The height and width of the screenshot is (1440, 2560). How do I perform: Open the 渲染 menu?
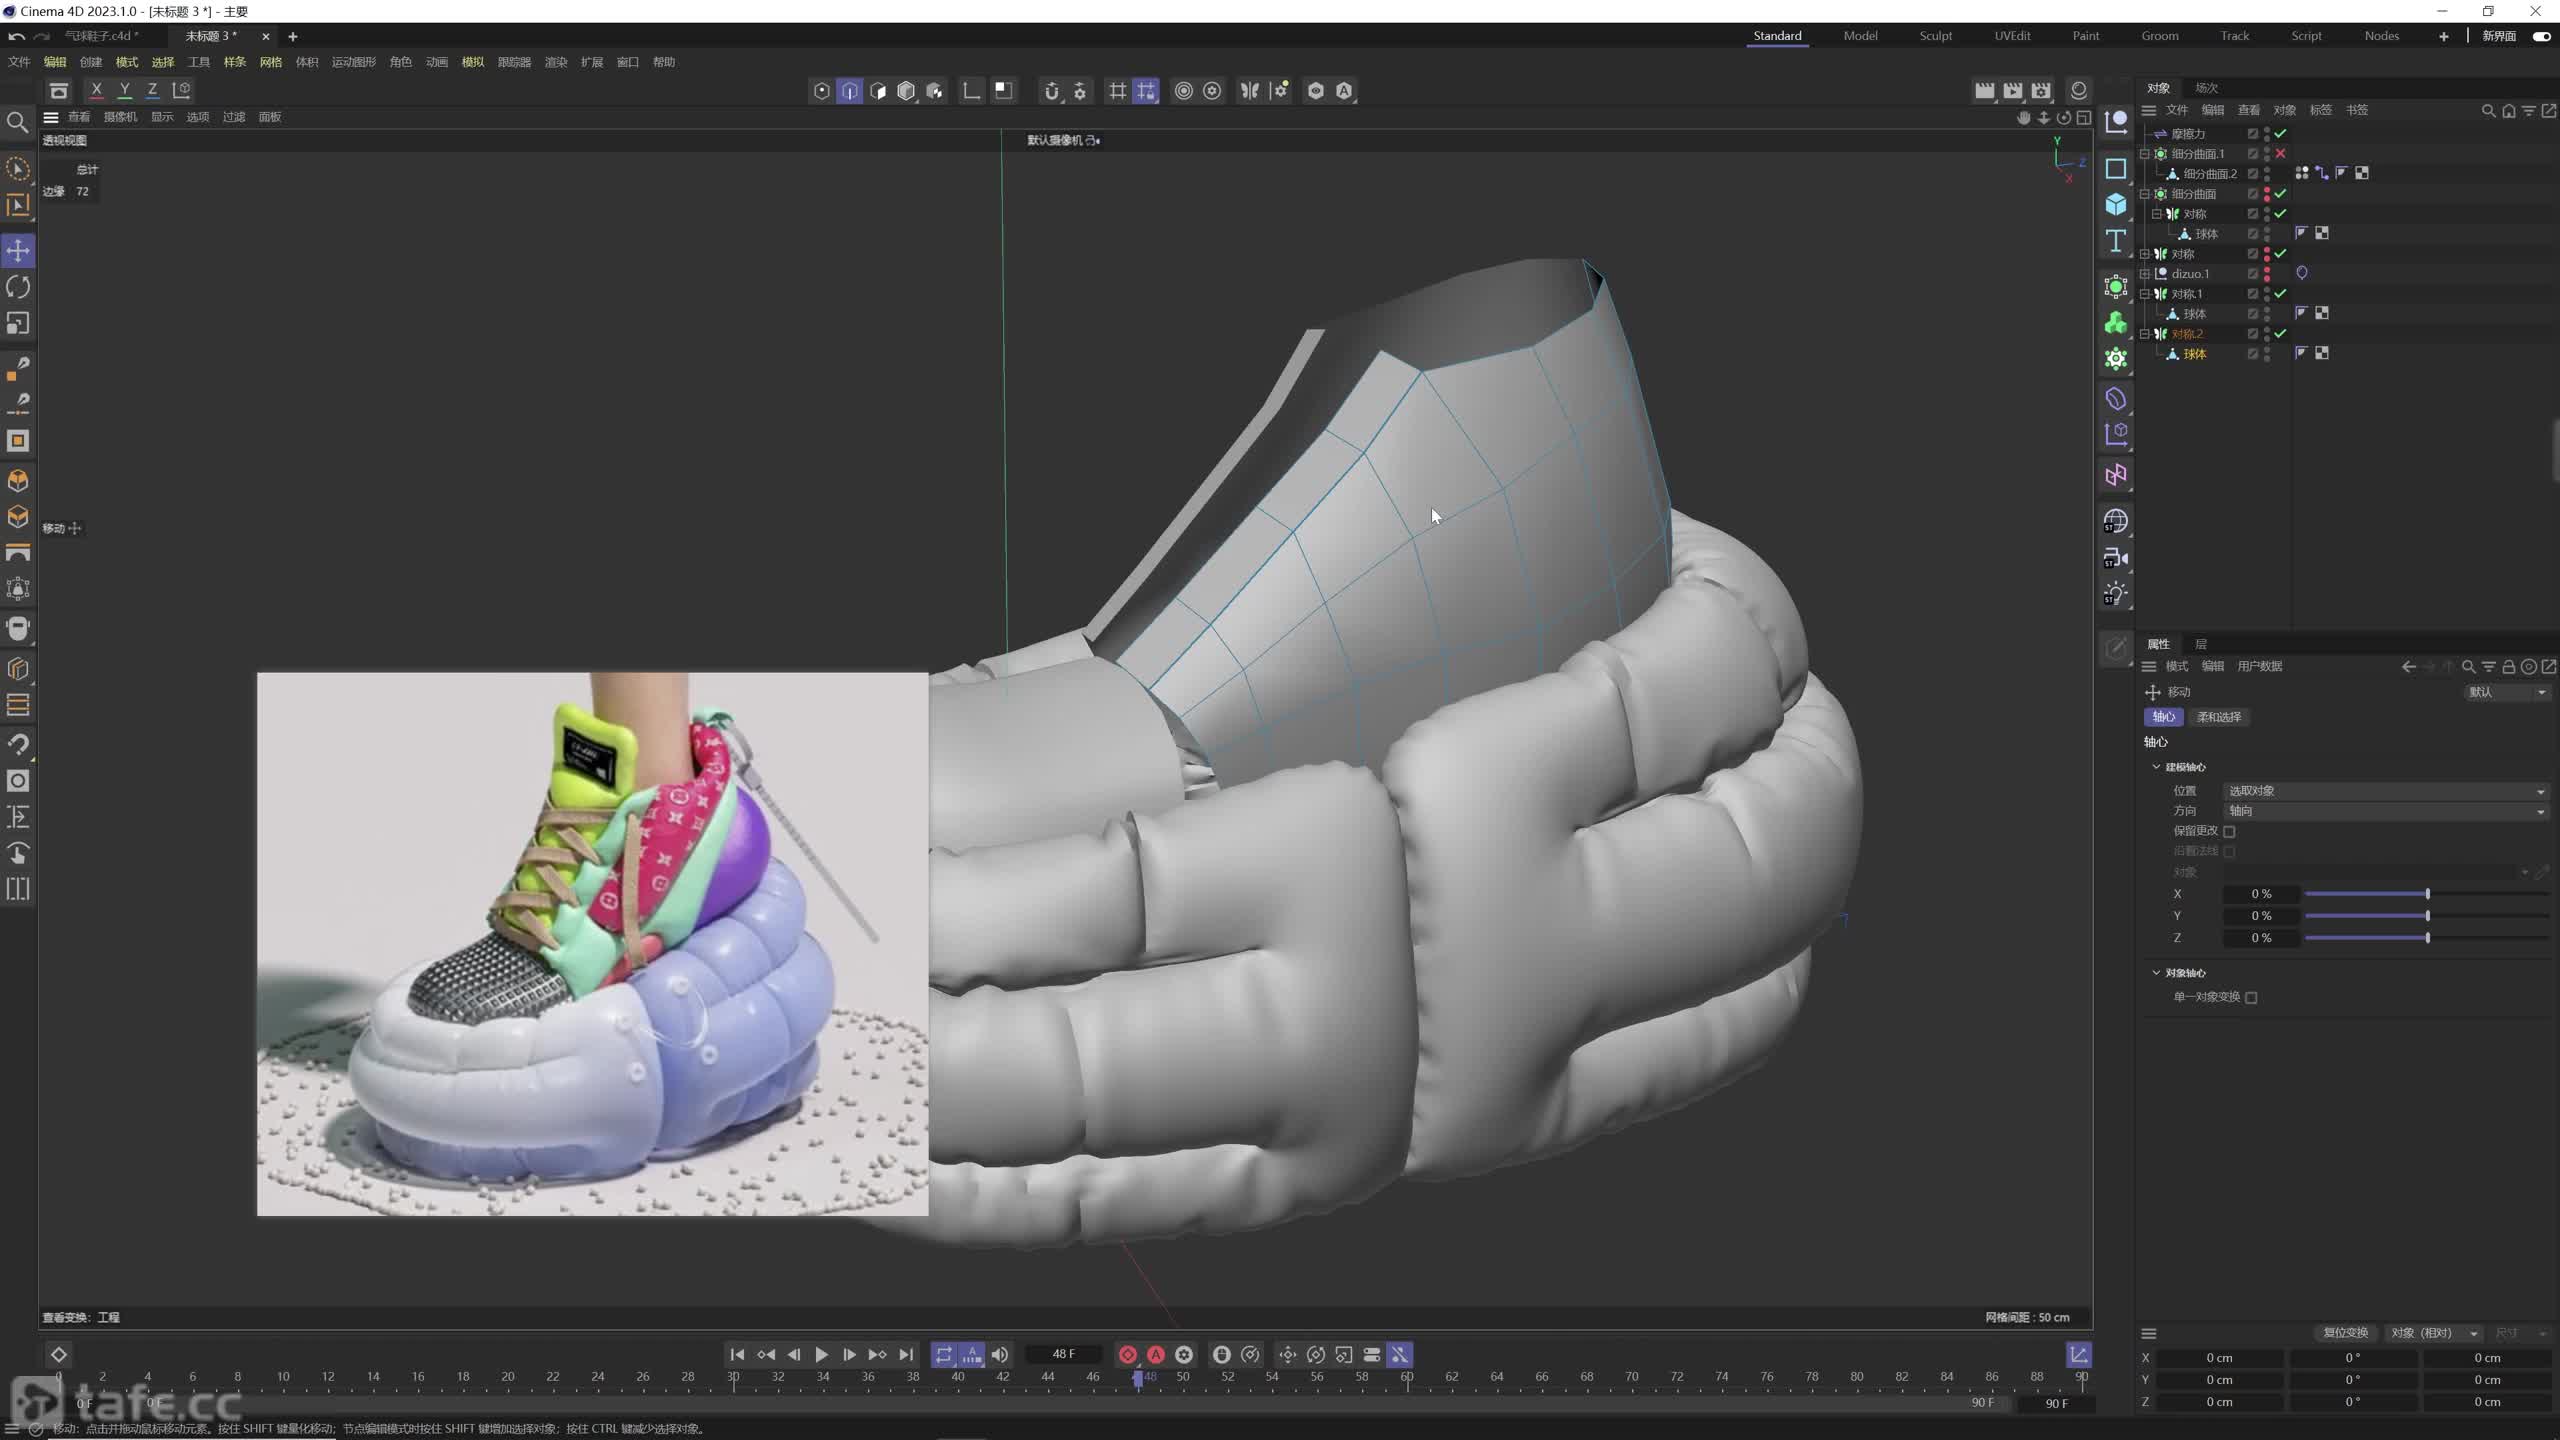(556, 62)
